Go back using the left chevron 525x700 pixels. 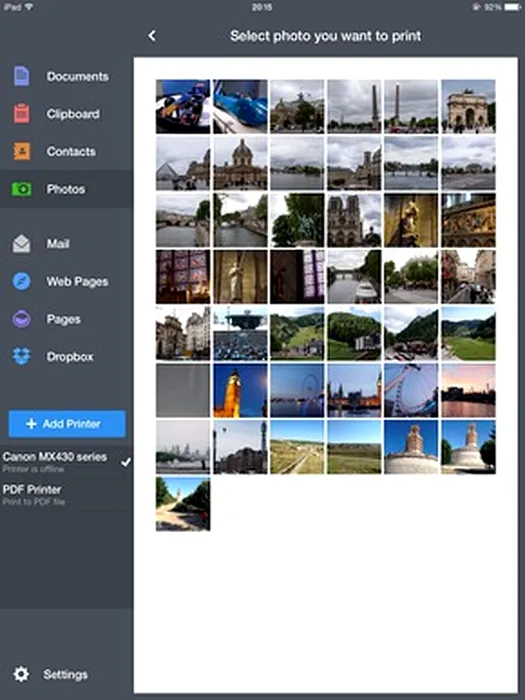click(x=152, y=36)
